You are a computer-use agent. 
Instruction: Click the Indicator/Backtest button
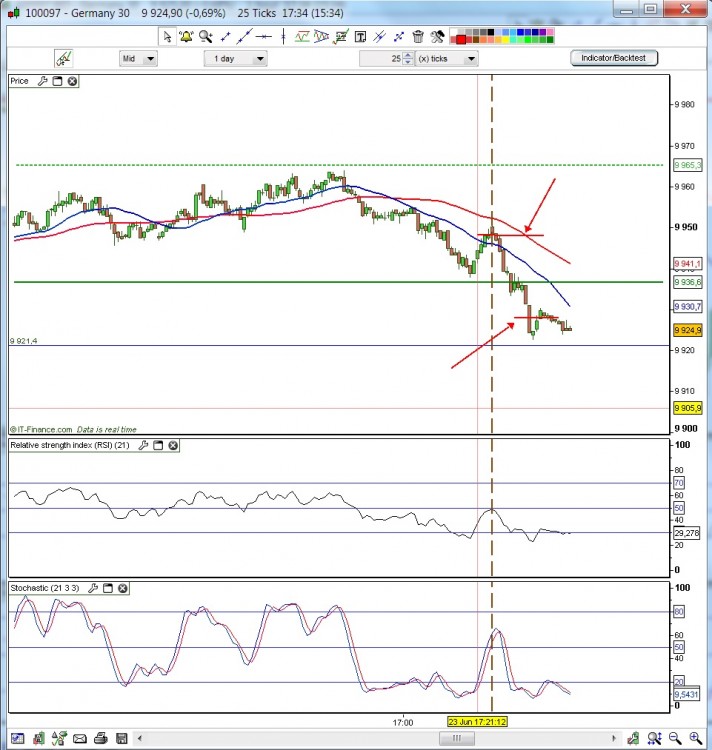614,58
